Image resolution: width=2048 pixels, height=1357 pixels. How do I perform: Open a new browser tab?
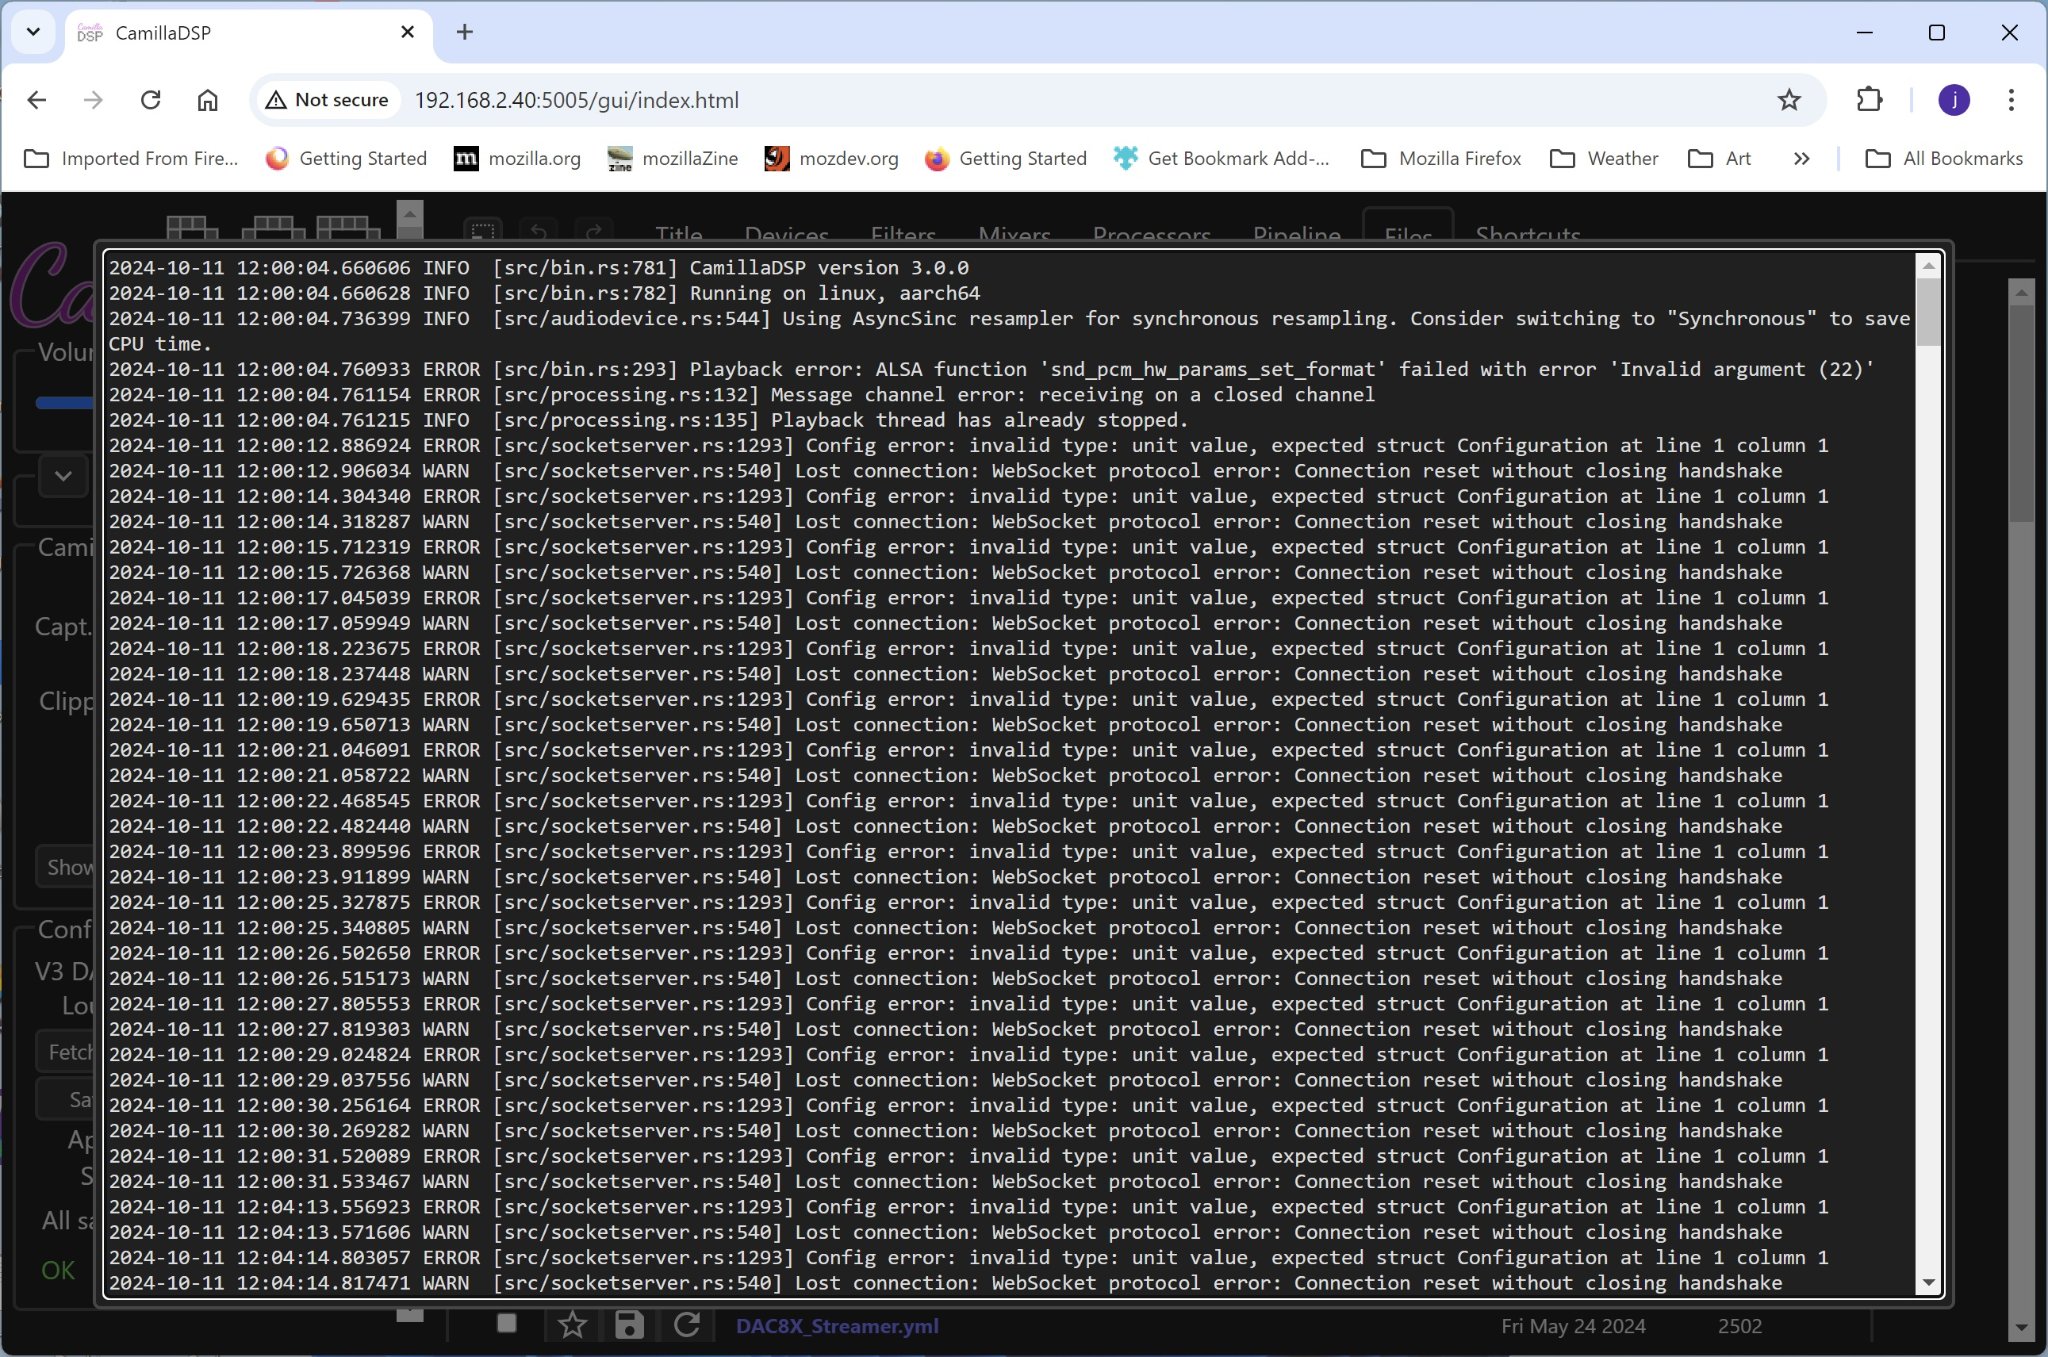[x=464, y=32]
